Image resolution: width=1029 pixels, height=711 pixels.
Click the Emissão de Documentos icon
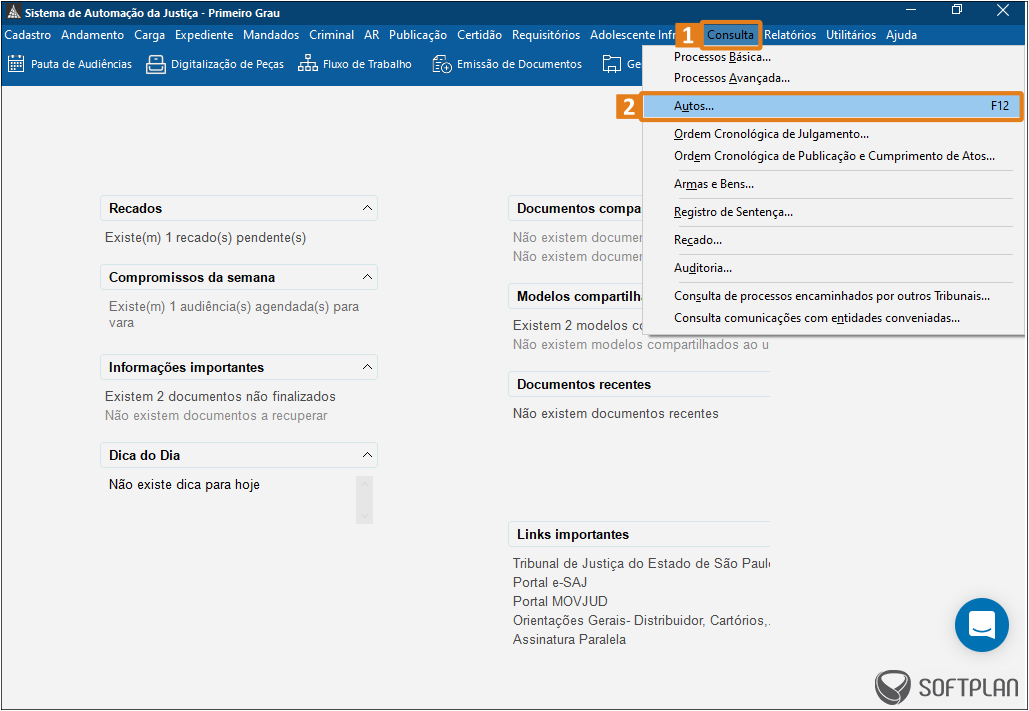coord(442,64)
